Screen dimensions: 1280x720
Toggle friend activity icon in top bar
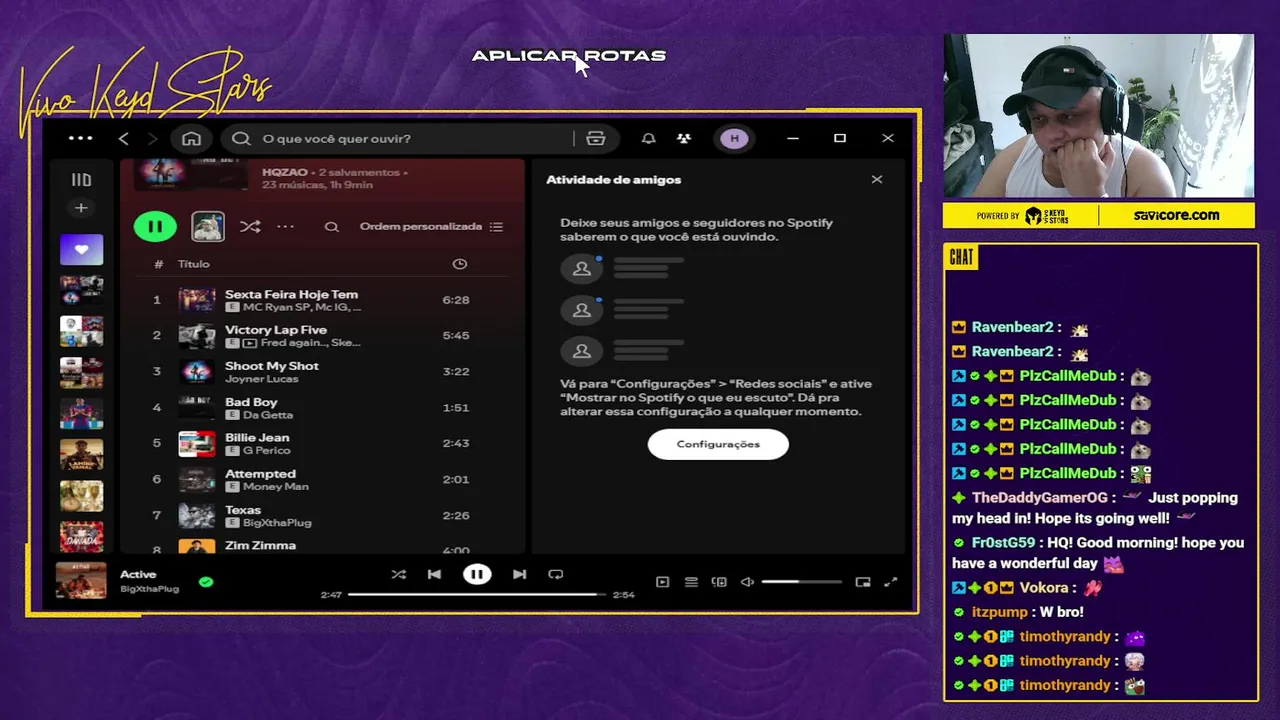[x=684, y=138]
